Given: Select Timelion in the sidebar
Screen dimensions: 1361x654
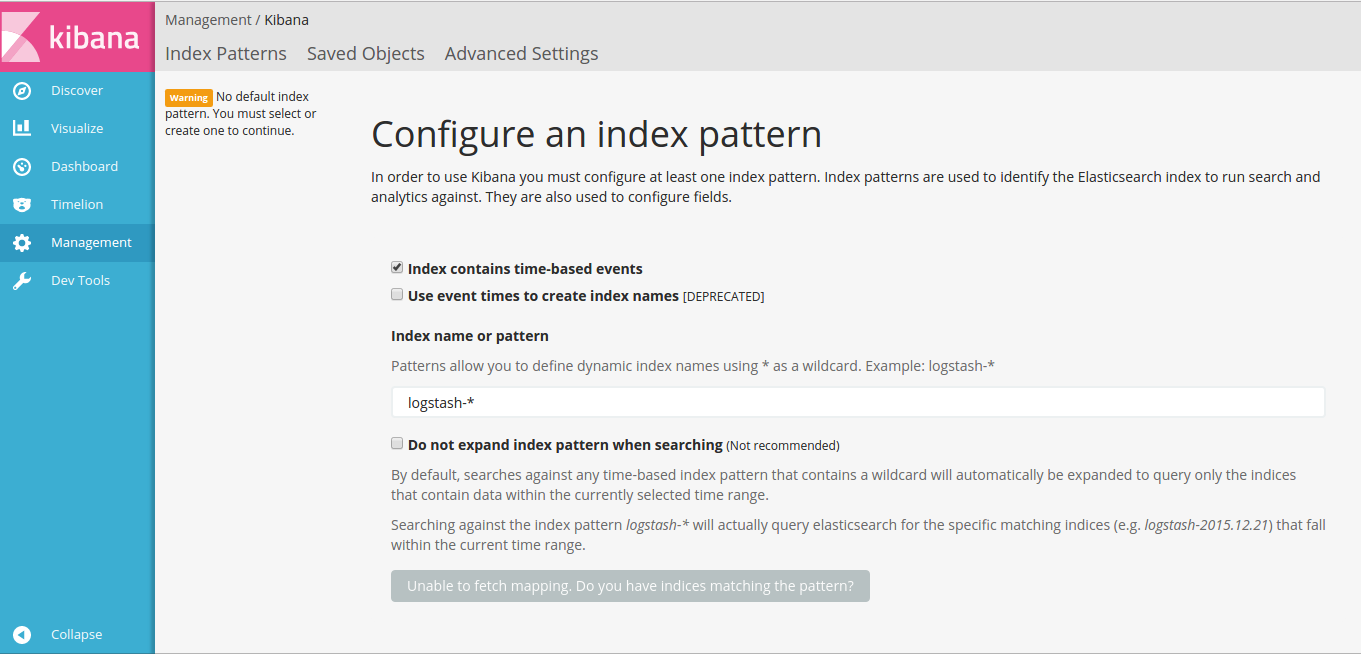Looking at the screenshot, I should pos(77,205).
